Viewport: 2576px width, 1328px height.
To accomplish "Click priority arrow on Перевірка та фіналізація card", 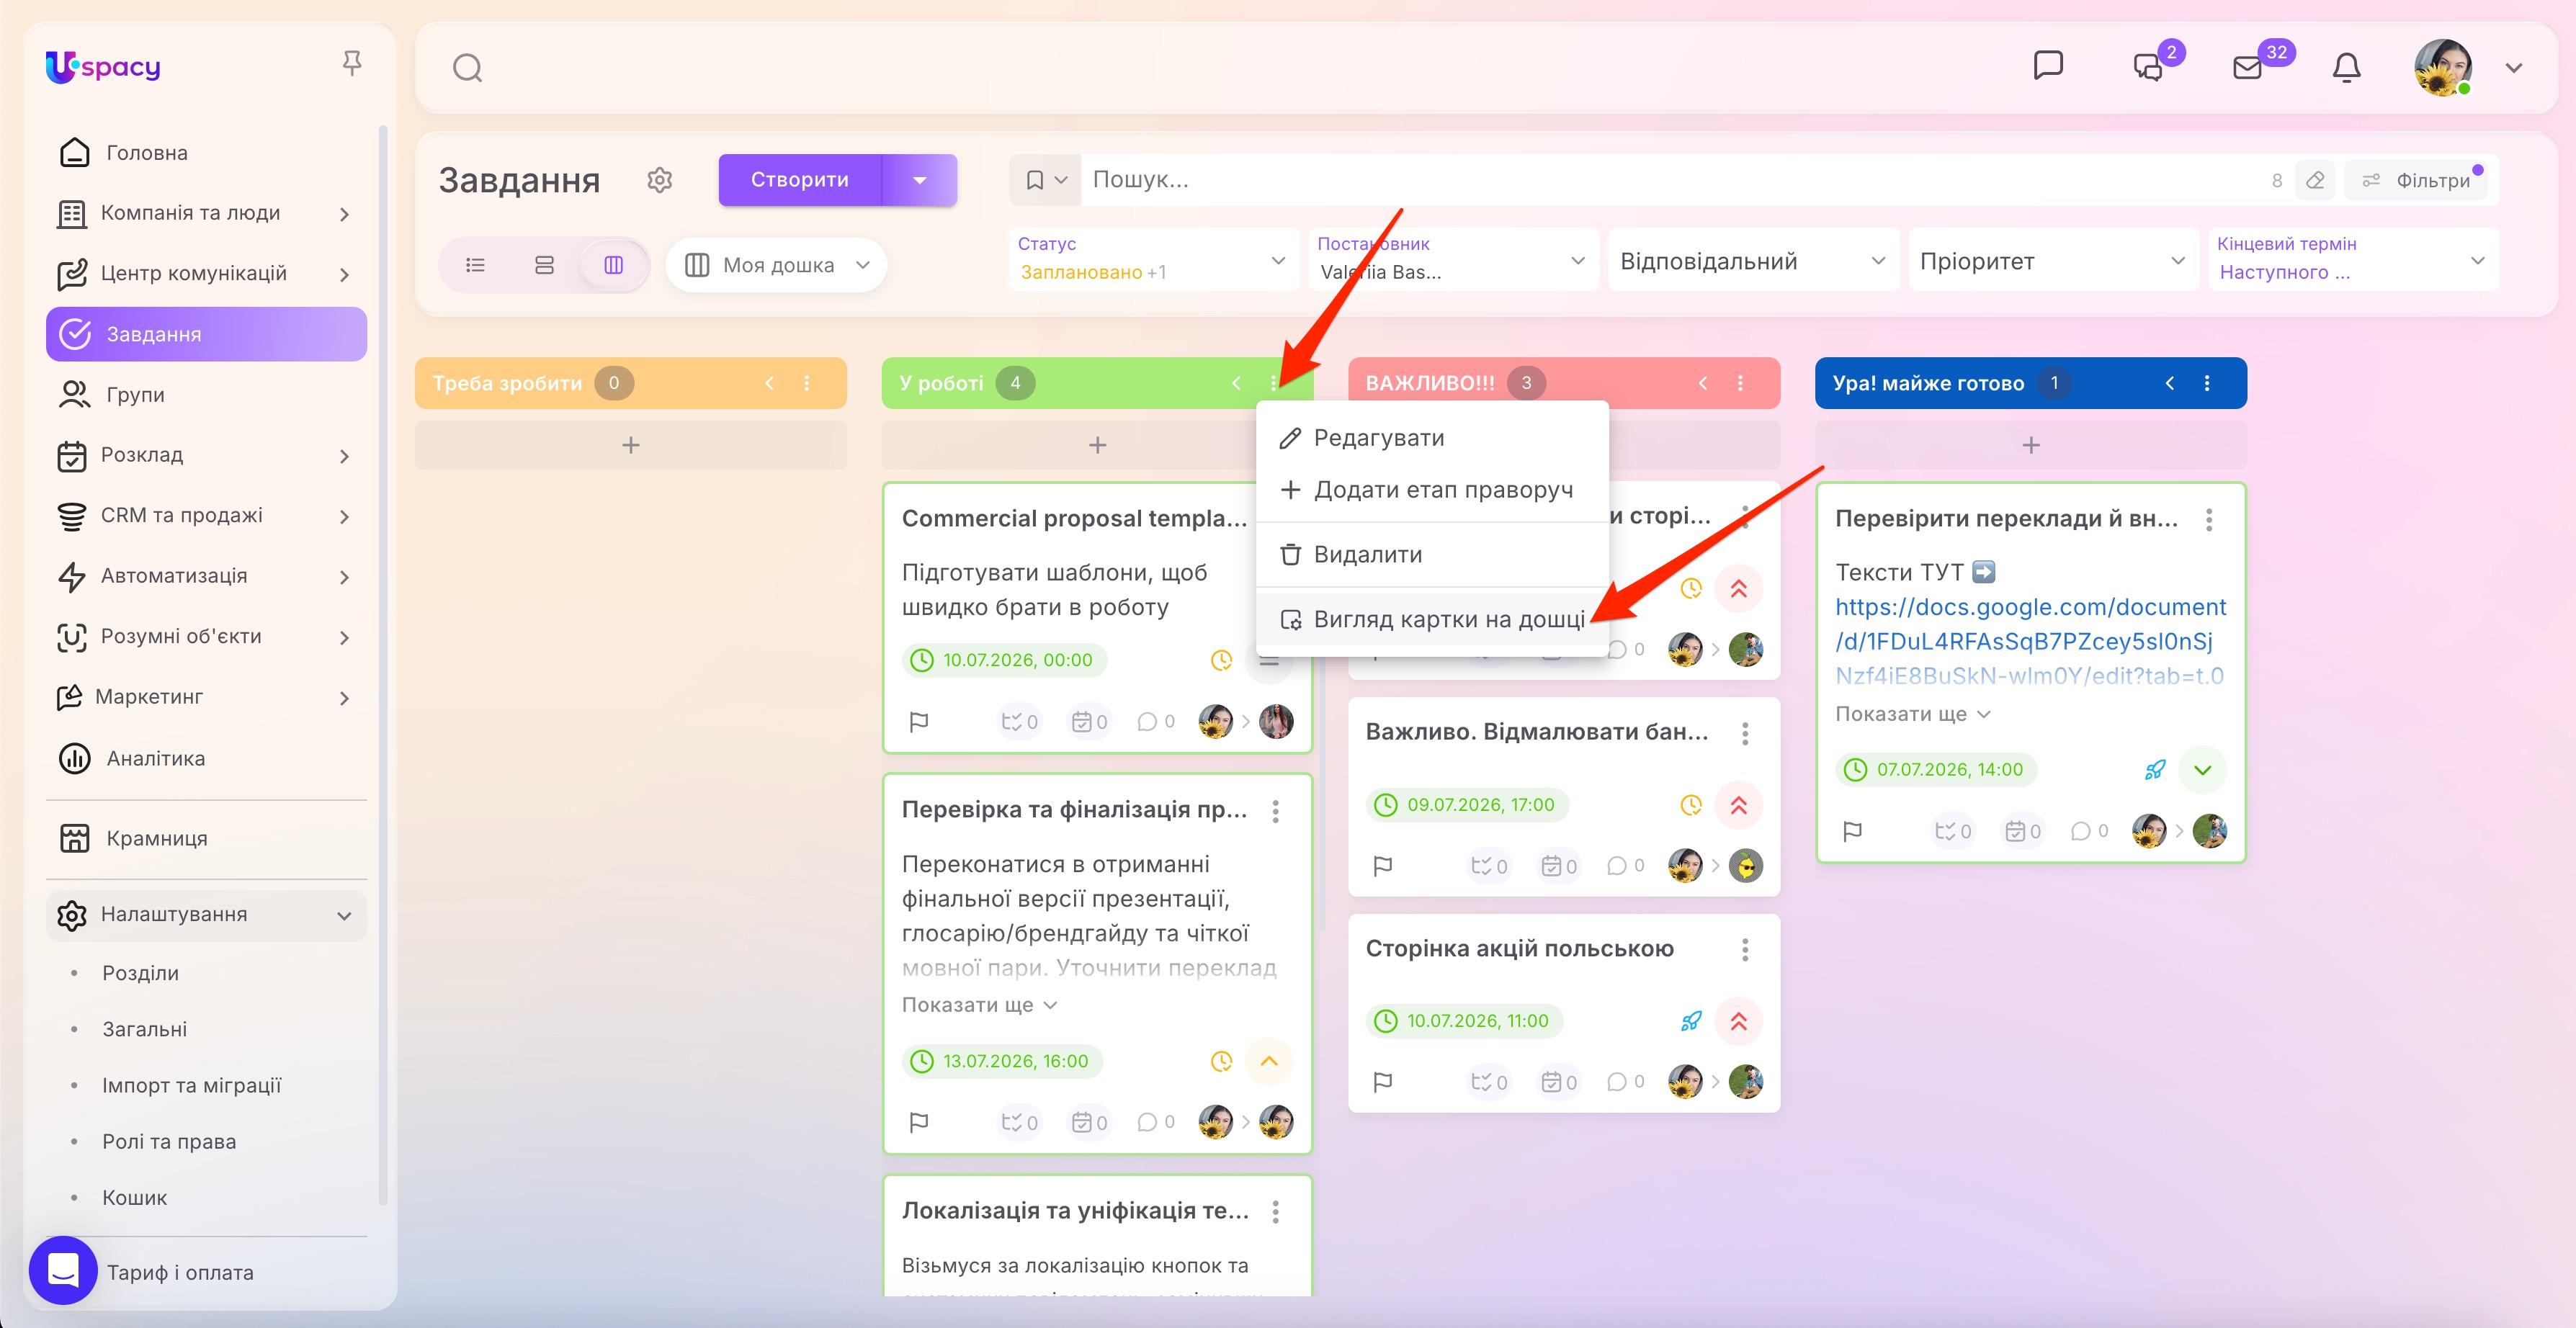I will pyautogui.click(x=1269, y=1061).
